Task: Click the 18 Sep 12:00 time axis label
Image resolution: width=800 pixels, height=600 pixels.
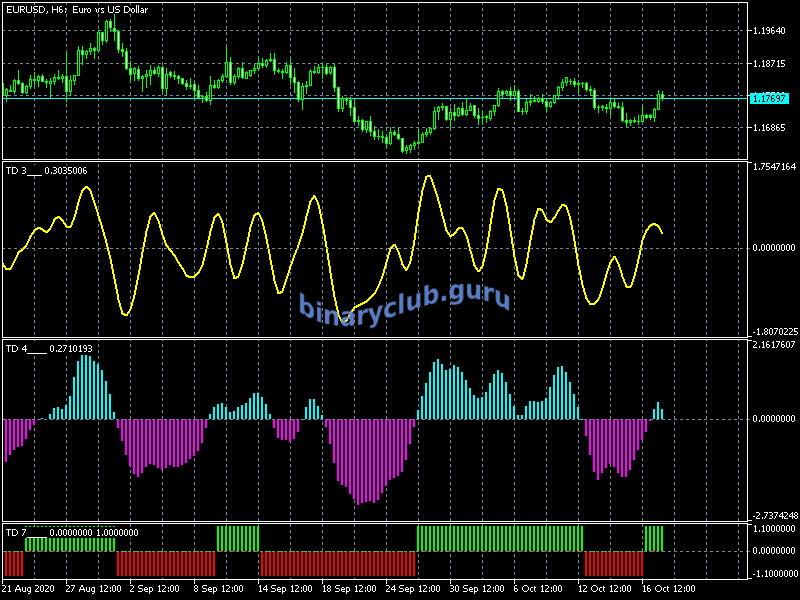Action: pos(350,588)
